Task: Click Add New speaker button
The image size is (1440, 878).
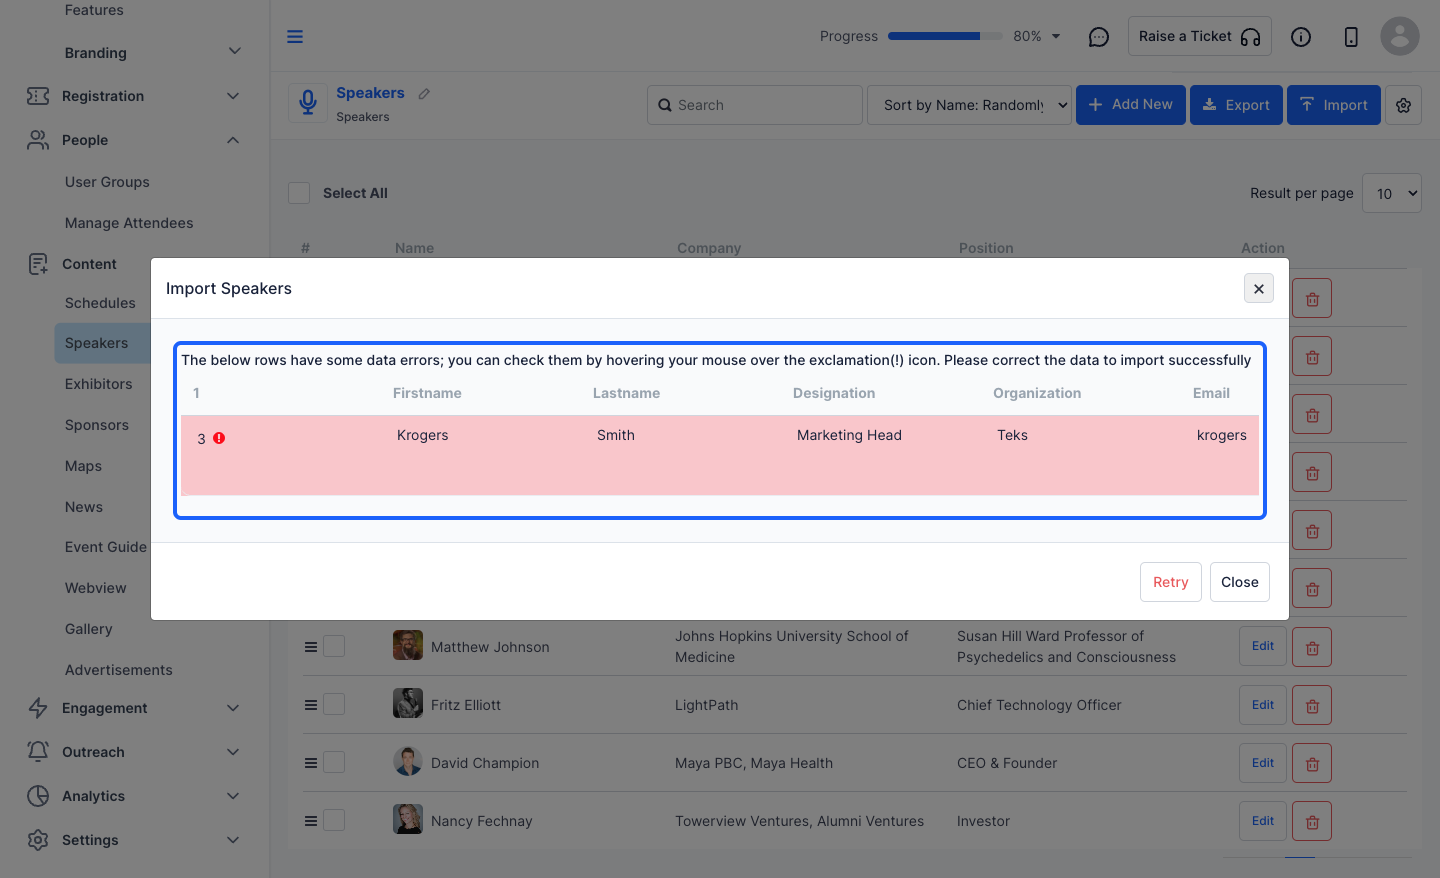Action: click(x=1131, y=105)
